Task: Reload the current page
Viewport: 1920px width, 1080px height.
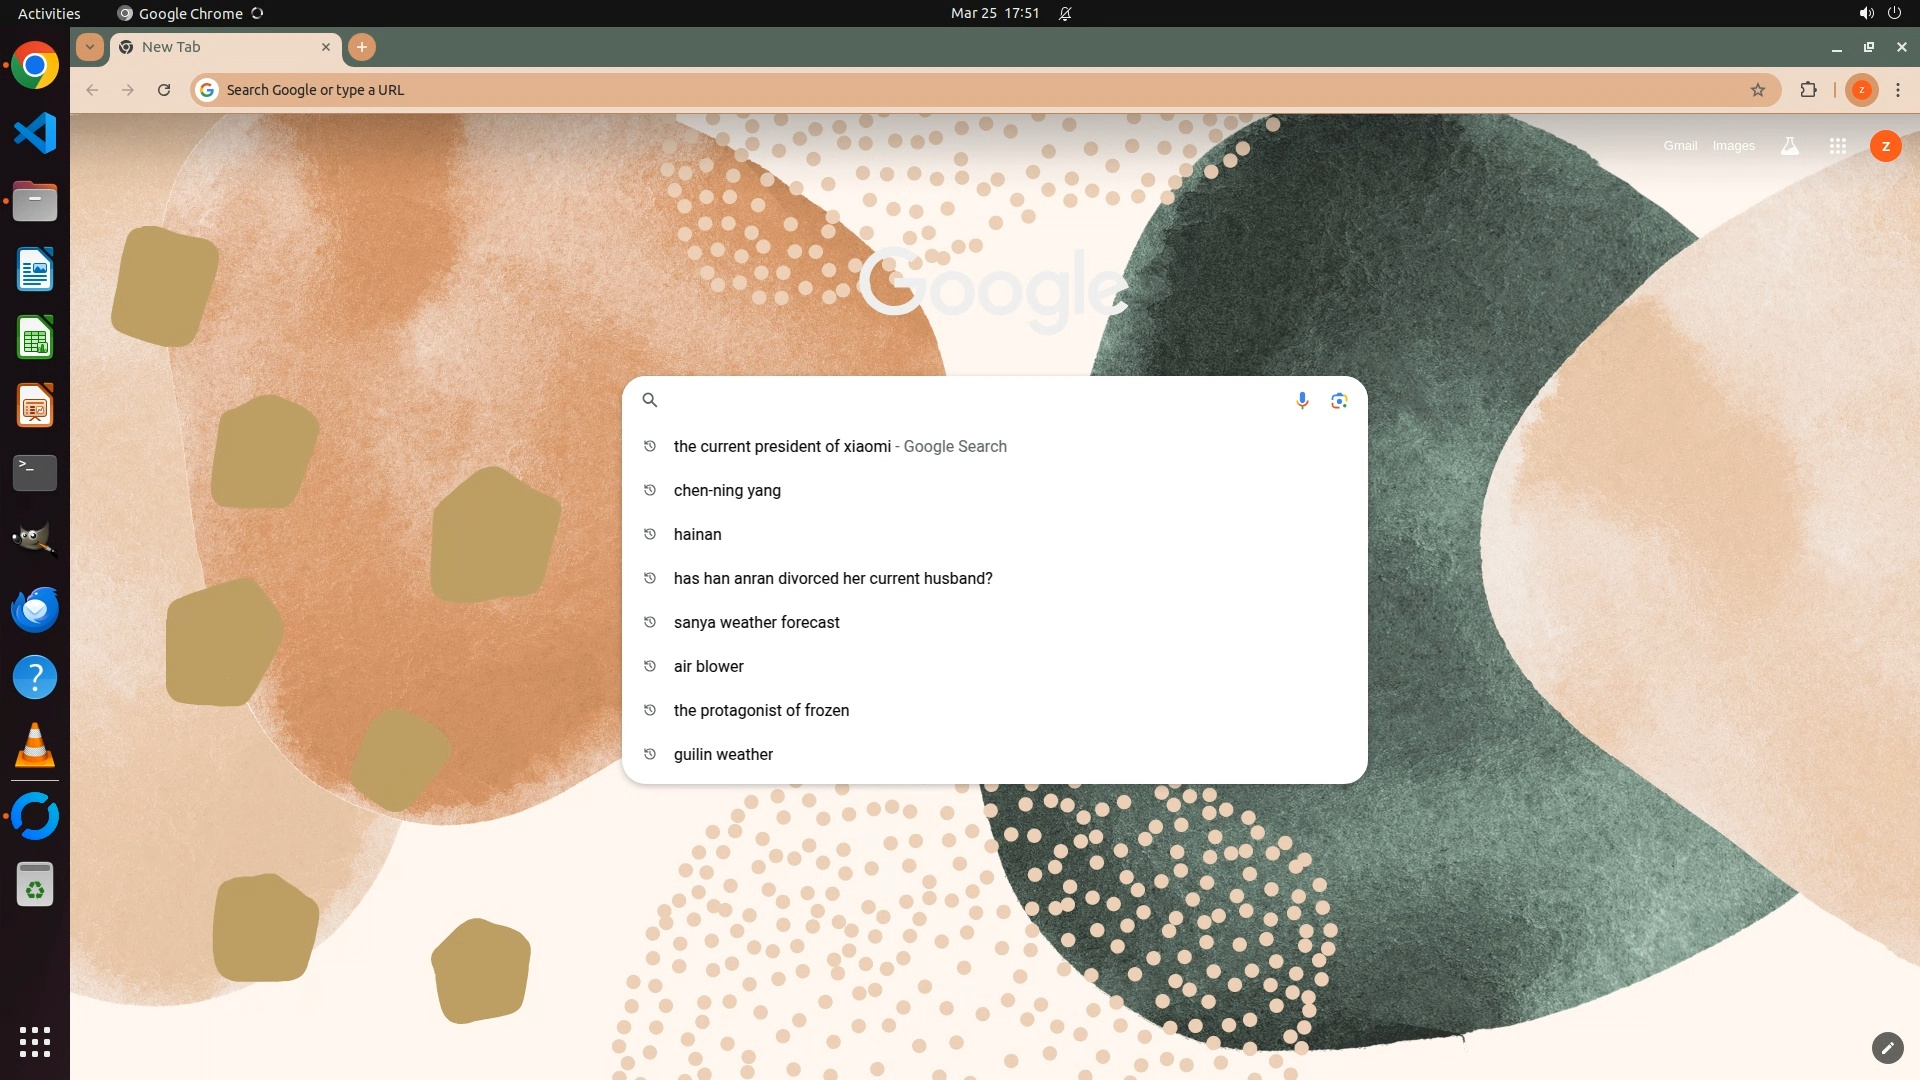Action: point(164,90)
